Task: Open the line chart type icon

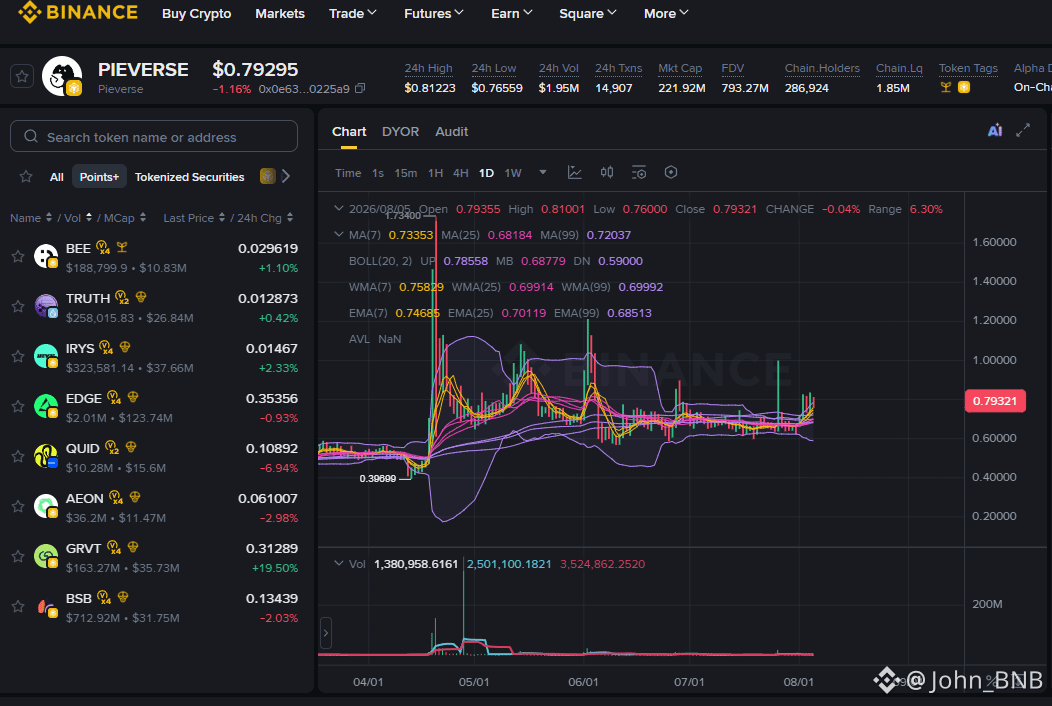Action: tap(575, 172)
